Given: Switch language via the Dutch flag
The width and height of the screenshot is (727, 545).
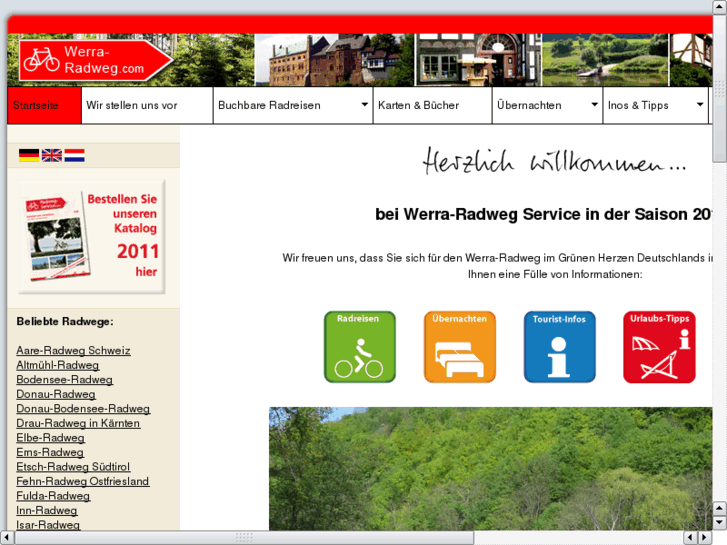Looking at the screenshot, I should point(74,155).
